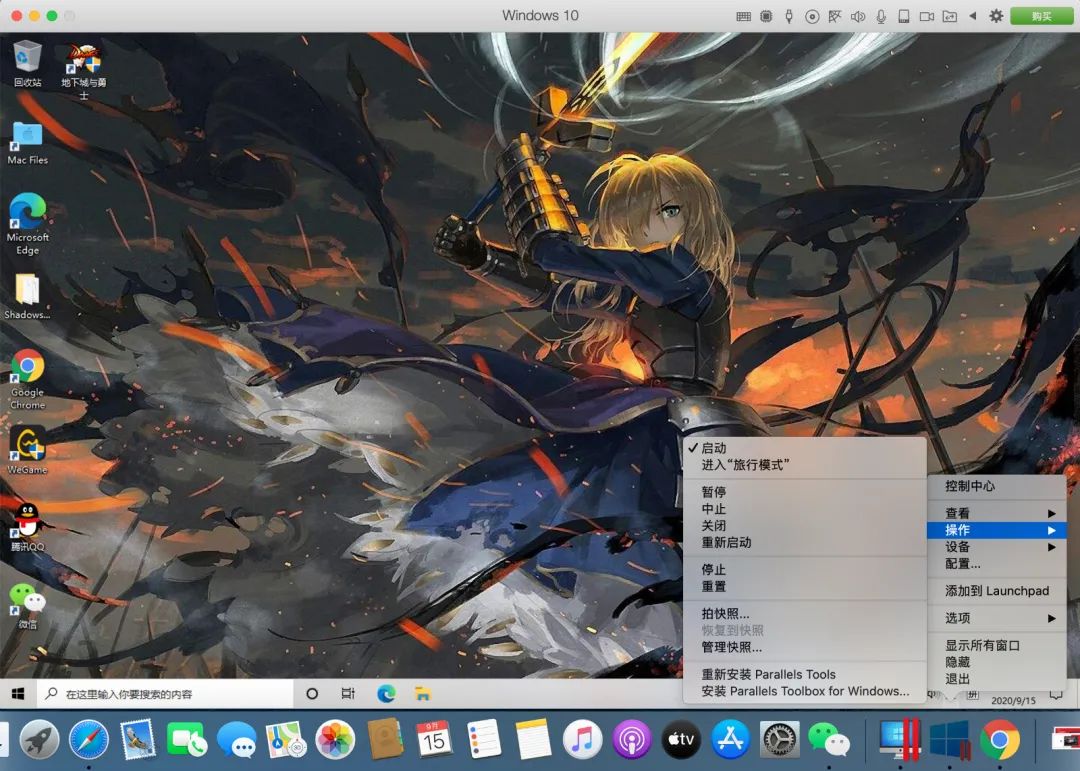Select the Google Chrome desktop shortcut

tap(28, 379)
